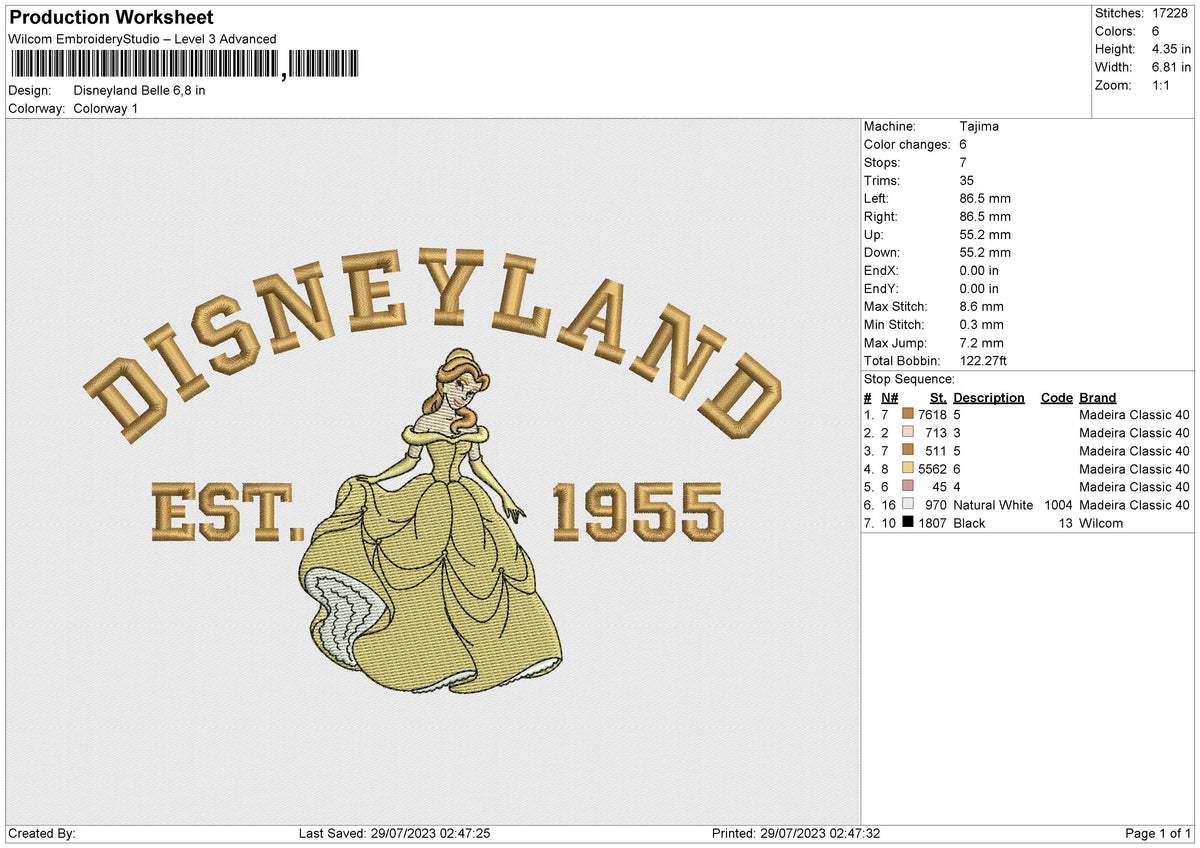Click the Down value '55.2 mm'
1200x848 pixels.
pos(985,252)
